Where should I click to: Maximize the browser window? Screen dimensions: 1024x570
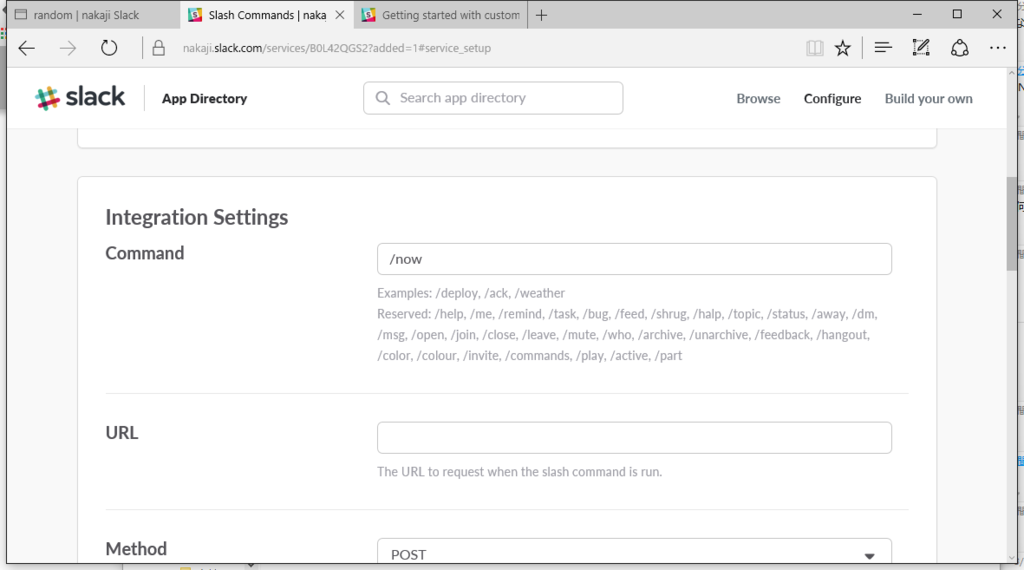[x=957, y=14]
